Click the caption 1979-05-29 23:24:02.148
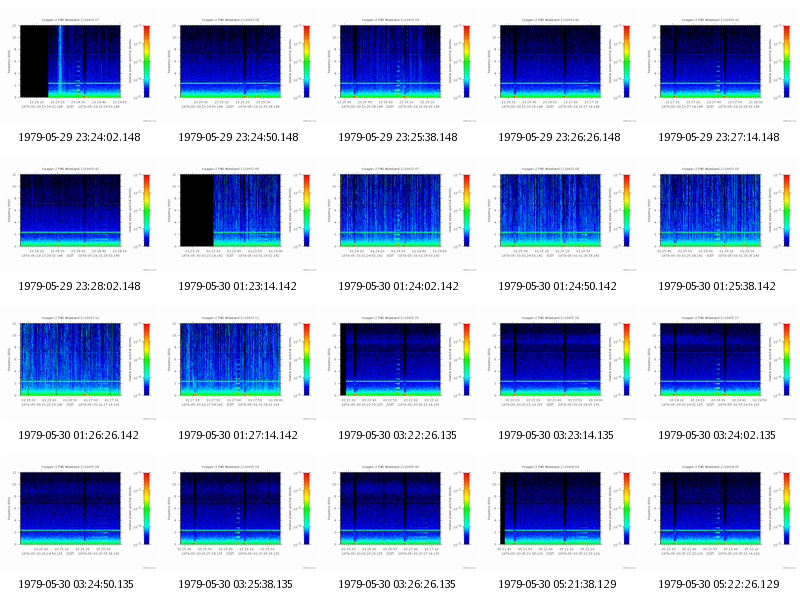Screen dimensions: 800x596 (x=79, y=137)
